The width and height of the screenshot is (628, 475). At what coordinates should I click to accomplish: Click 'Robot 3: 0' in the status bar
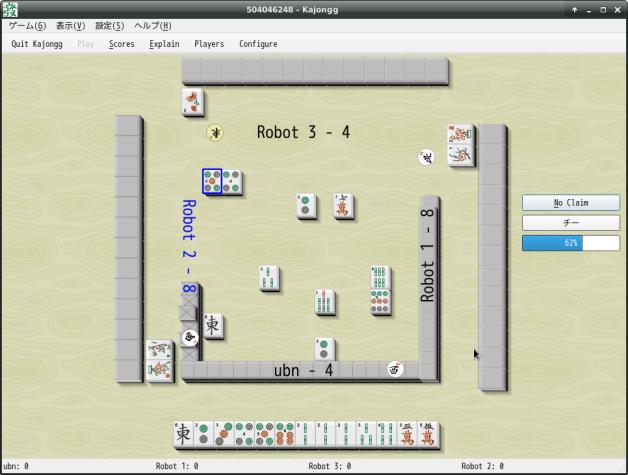point(330,466)
